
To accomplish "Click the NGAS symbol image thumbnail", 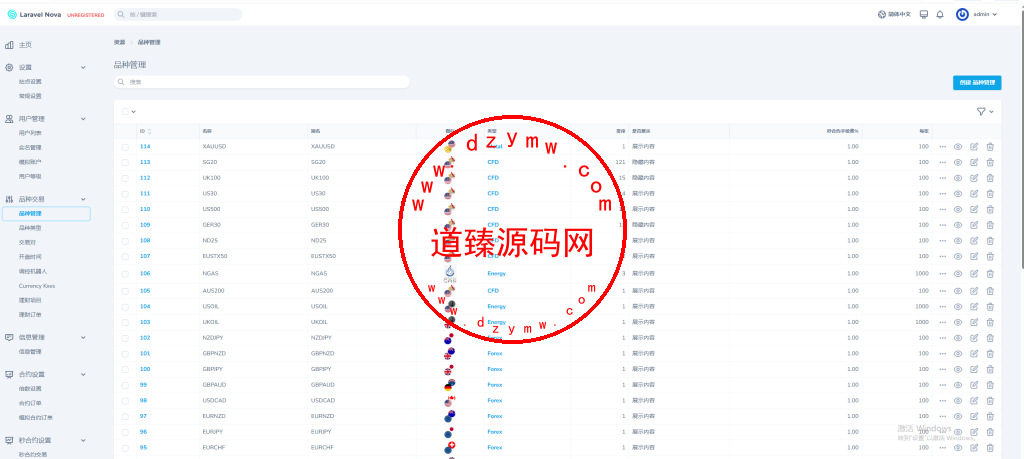I will (449, 274).
